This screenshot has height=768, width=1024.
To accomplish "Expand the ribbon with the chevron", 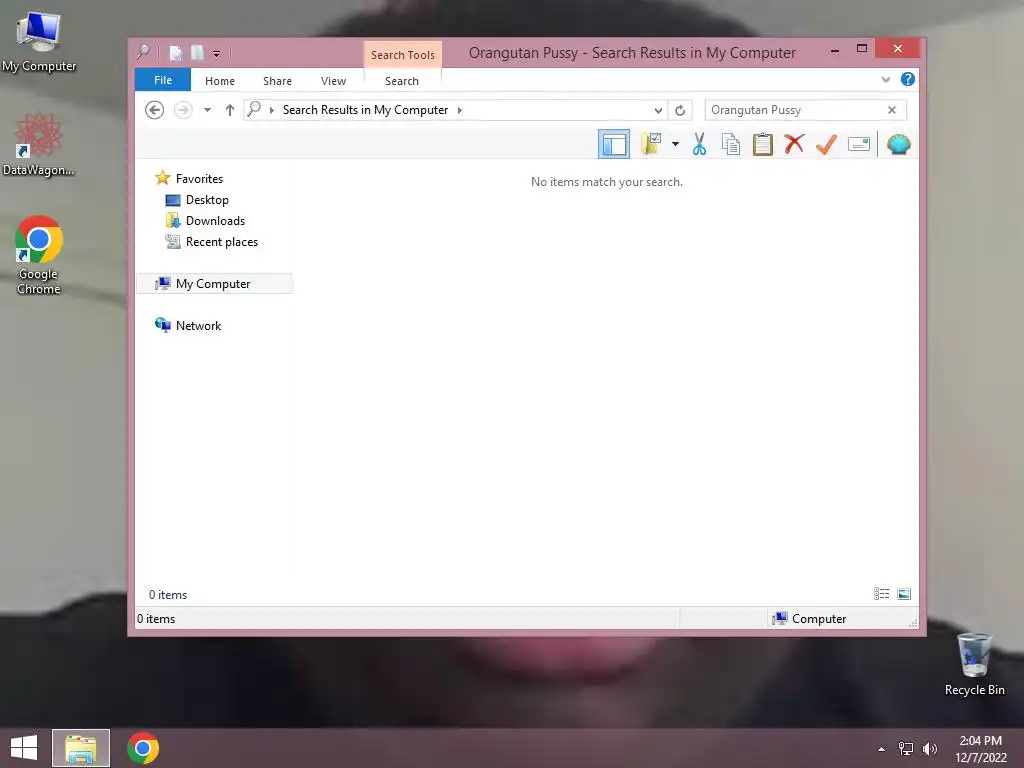I will (886, 80).
